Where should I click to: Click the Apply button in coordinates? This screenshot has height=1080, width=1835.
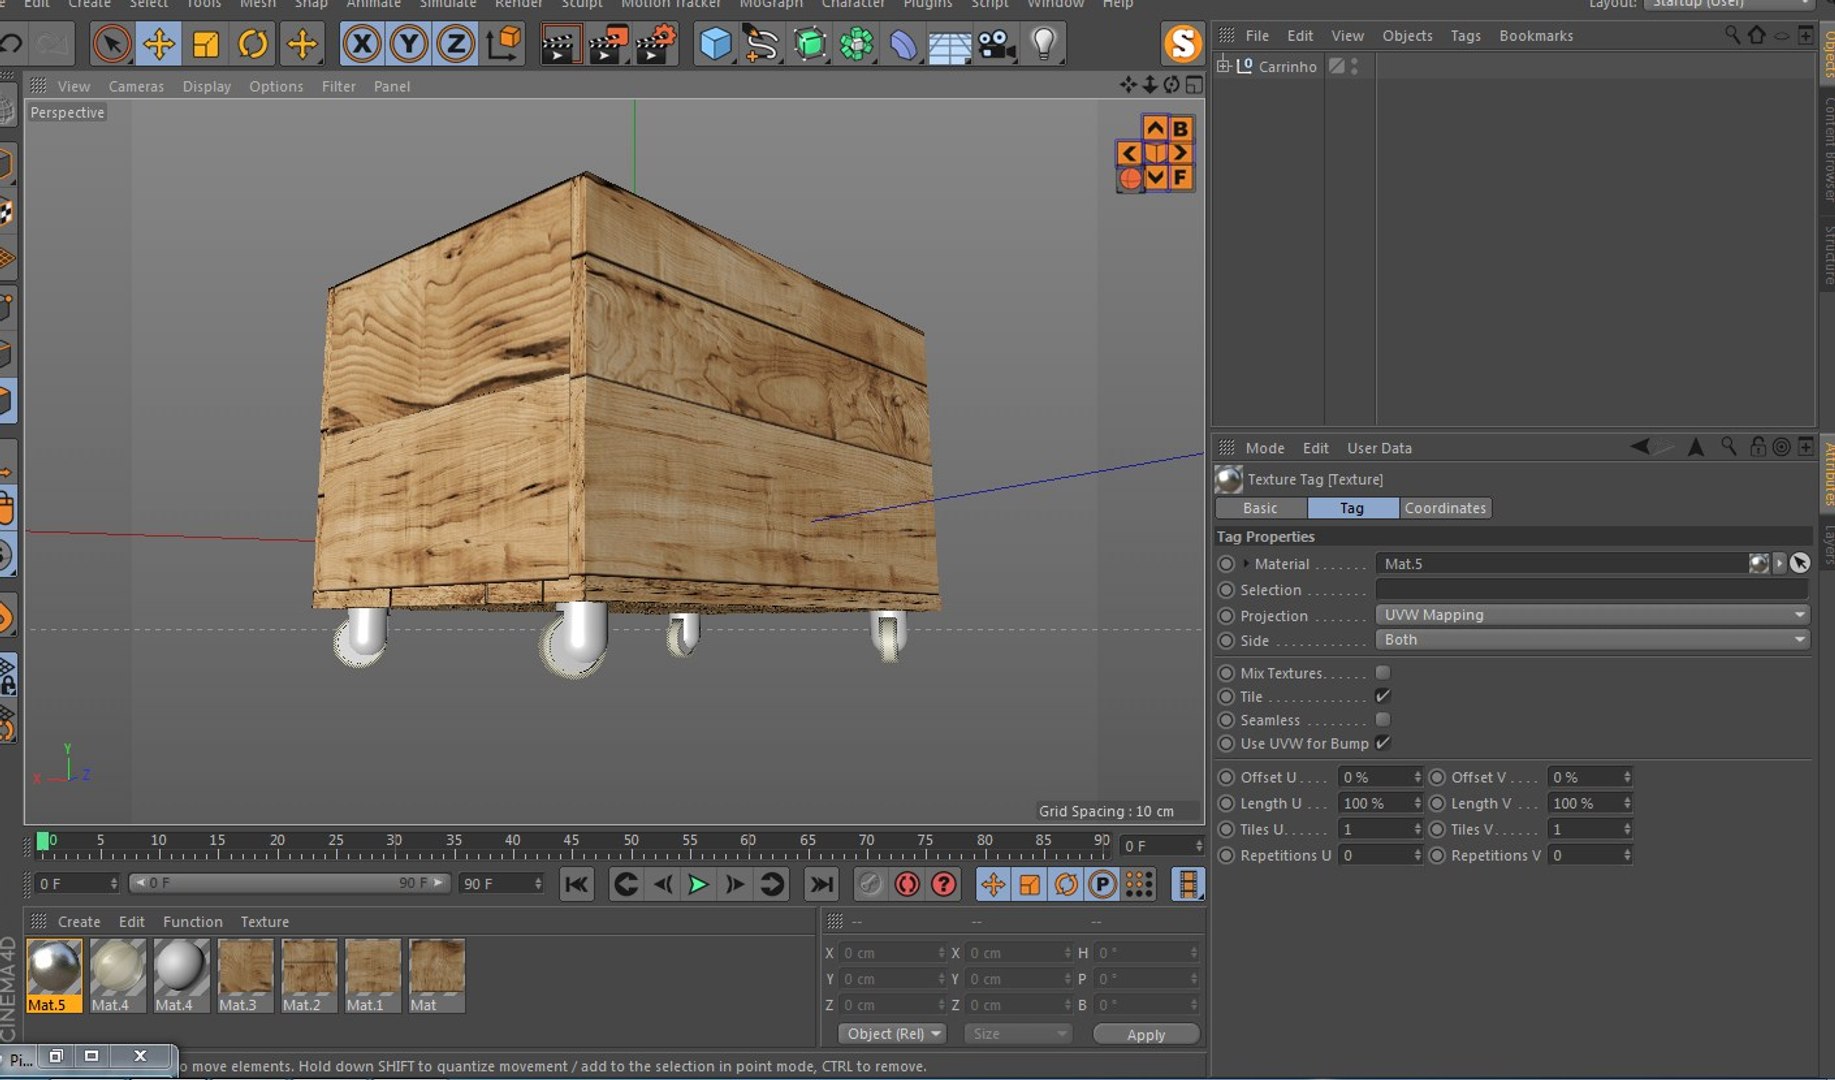(1146, 1034)
